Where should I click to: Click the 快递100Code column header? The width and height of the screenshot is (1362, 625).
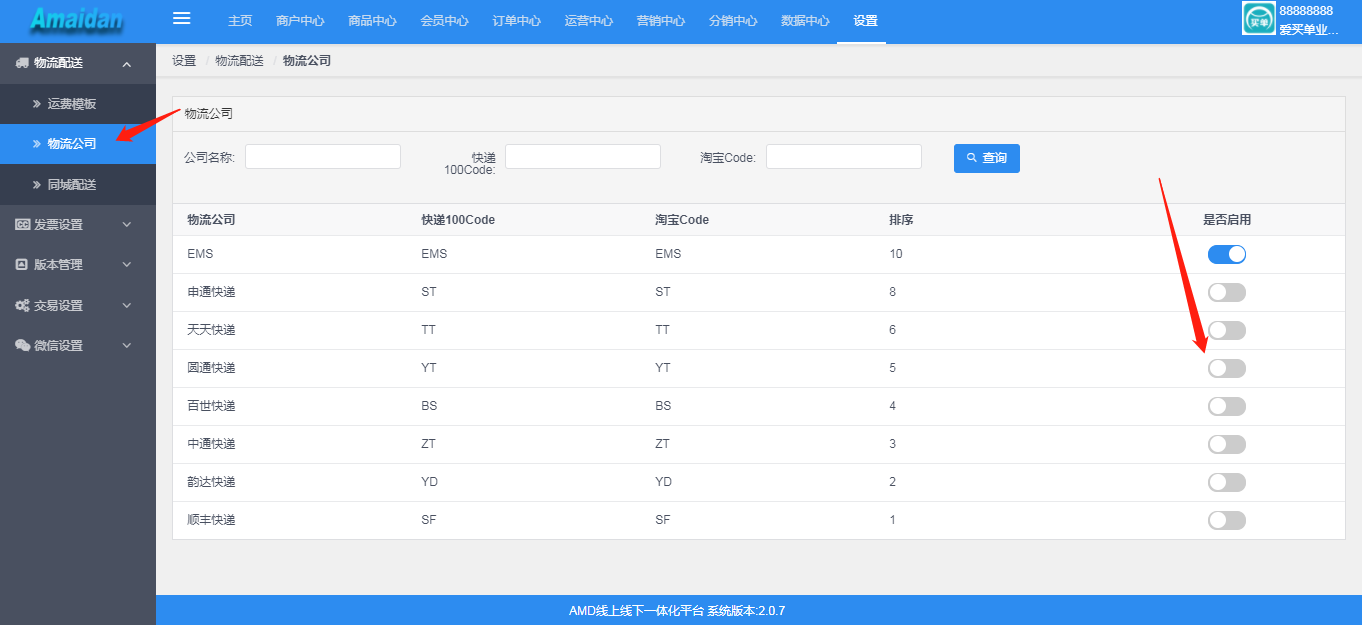(x=458, y=220)
